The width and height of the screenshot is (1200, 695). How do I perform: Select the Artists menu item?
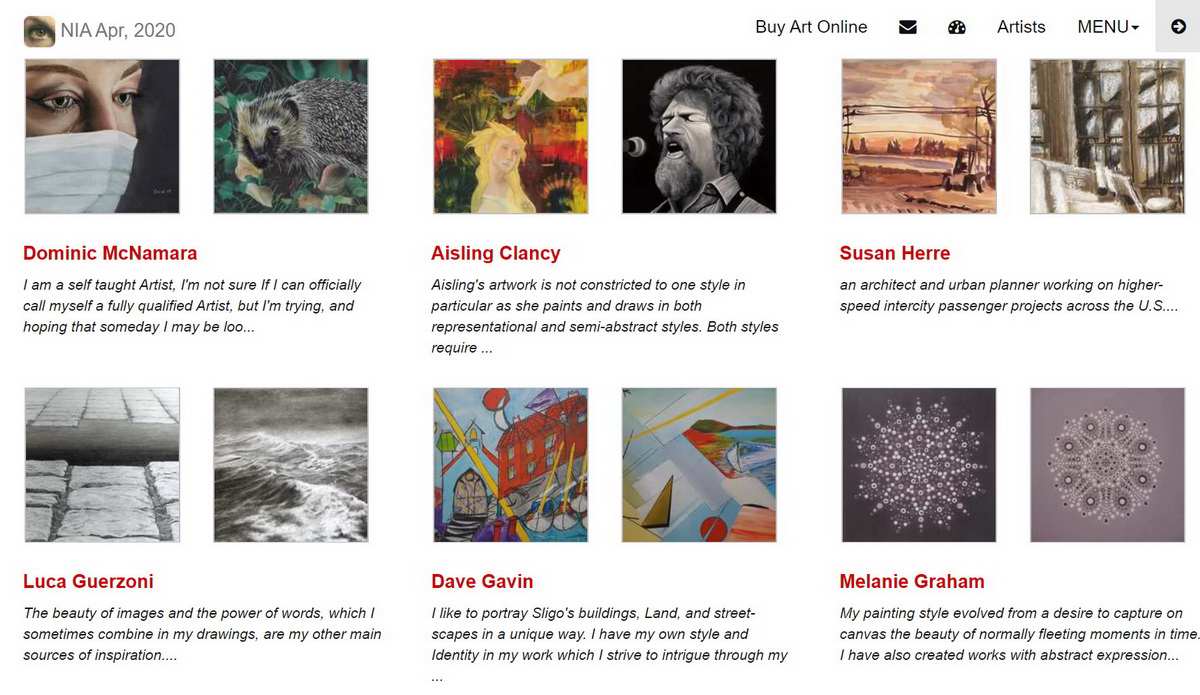tap(1020, 27)
